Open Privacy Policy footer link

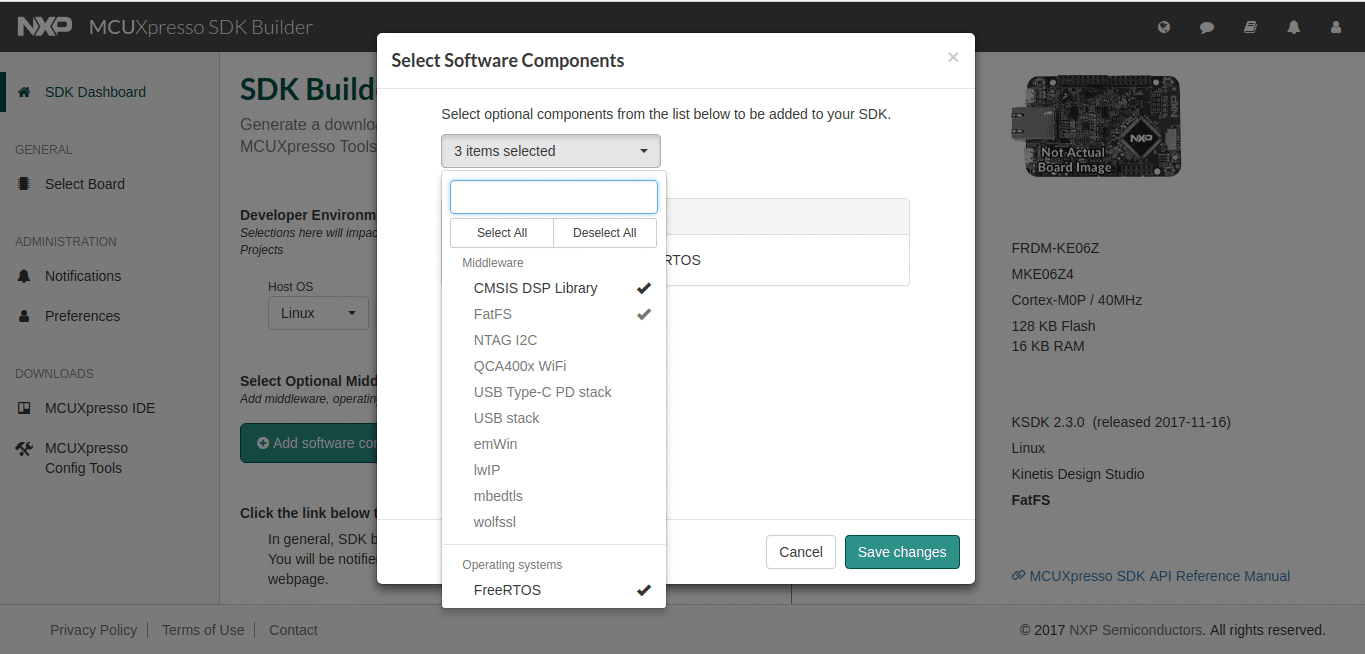(x=93, y=630)
